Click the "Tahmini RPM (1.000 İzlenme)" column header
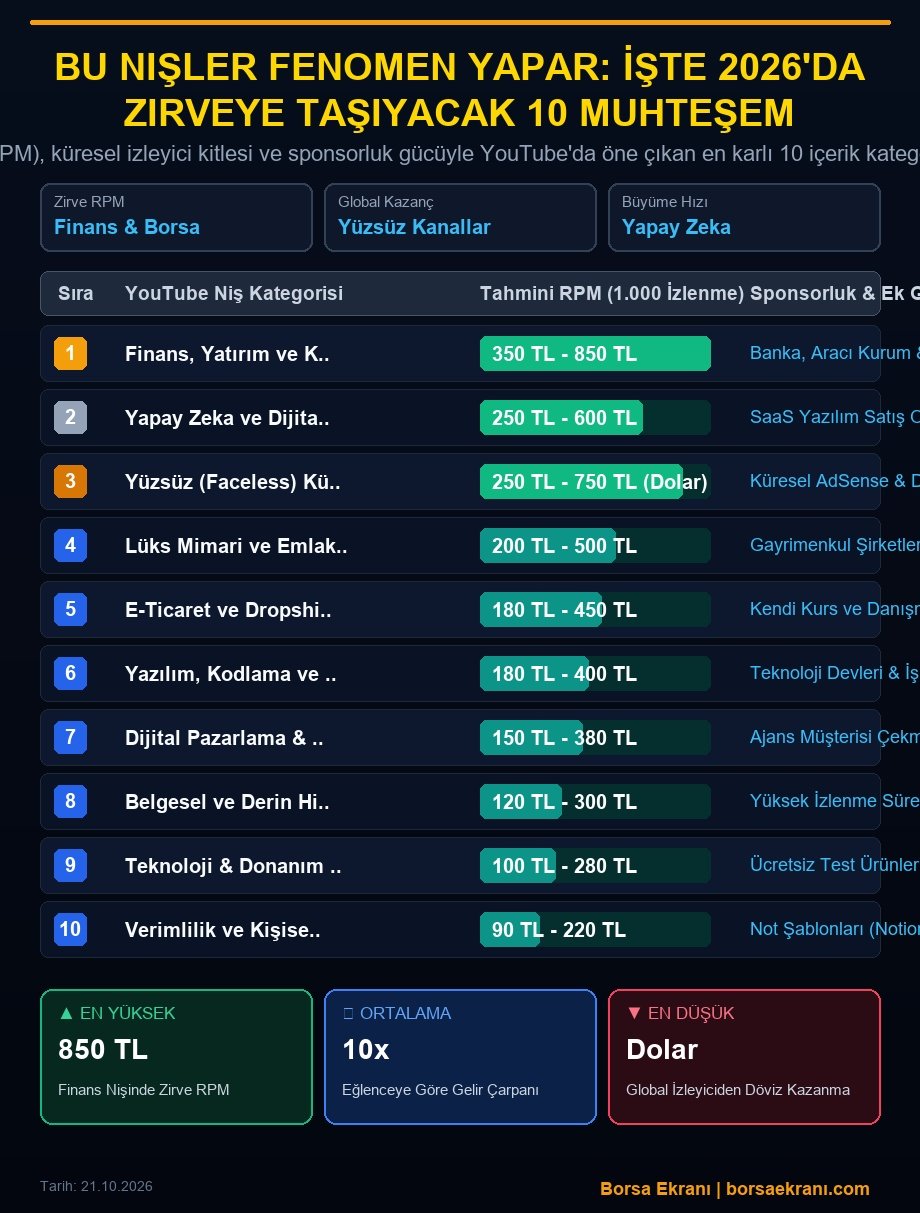 pos(612,293)
